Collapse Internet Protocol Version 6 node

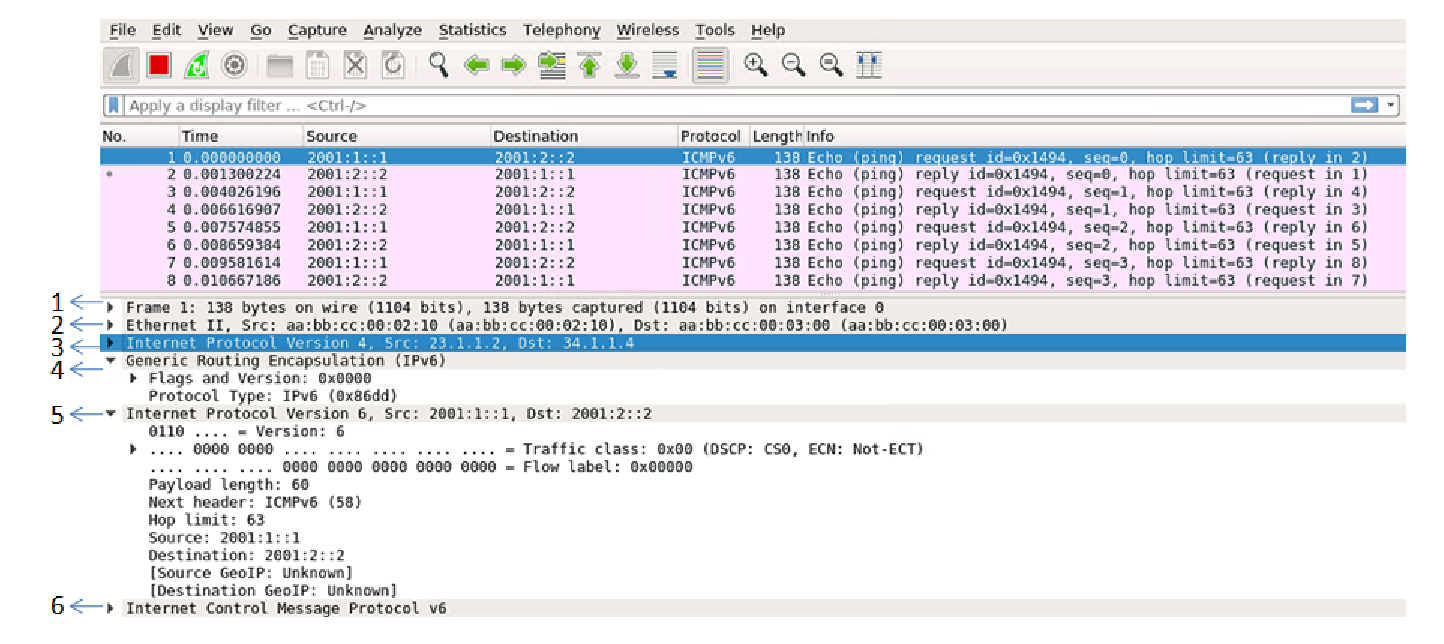[110, 413]
